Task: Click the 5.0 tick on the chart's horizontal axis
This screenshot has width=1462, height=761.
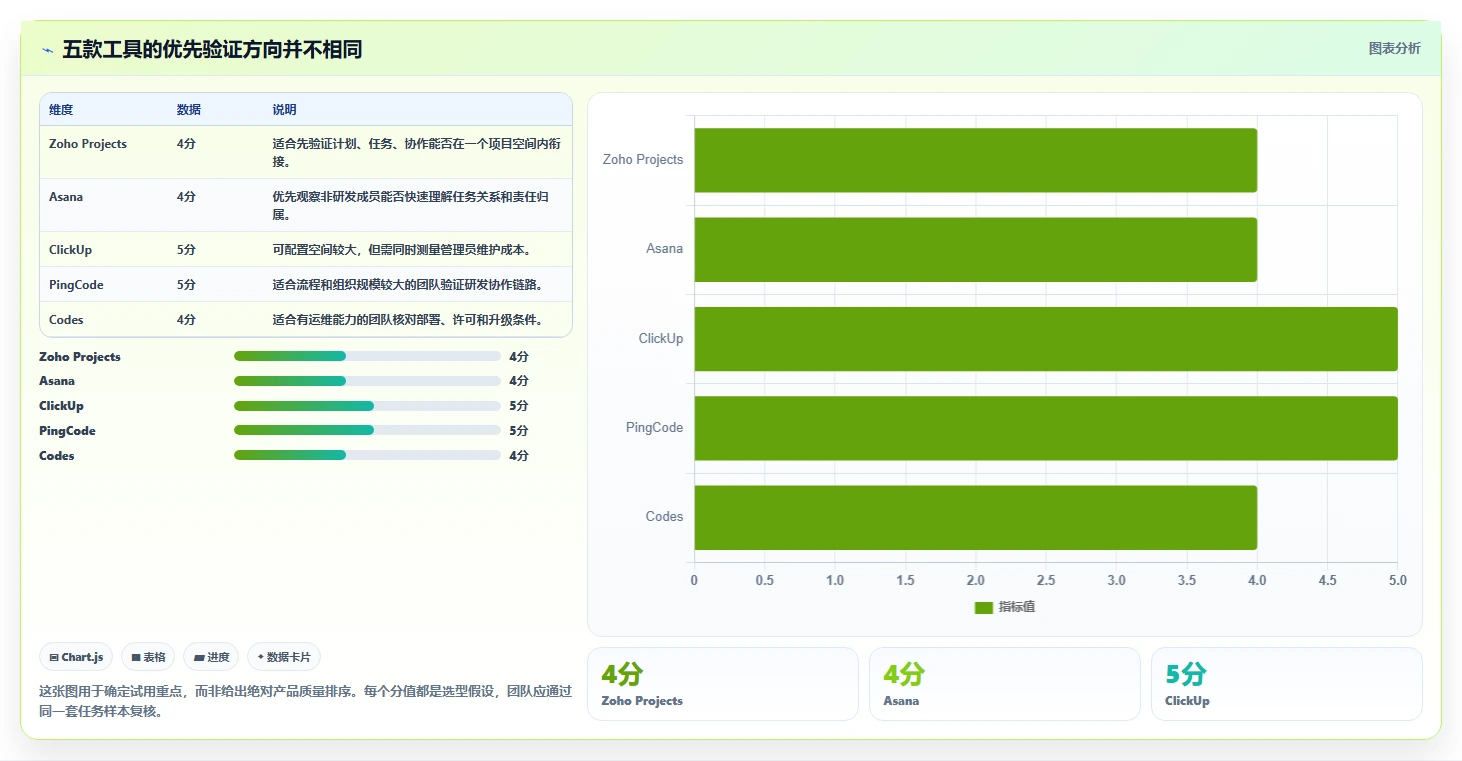Action: (x=1398, y=581)
